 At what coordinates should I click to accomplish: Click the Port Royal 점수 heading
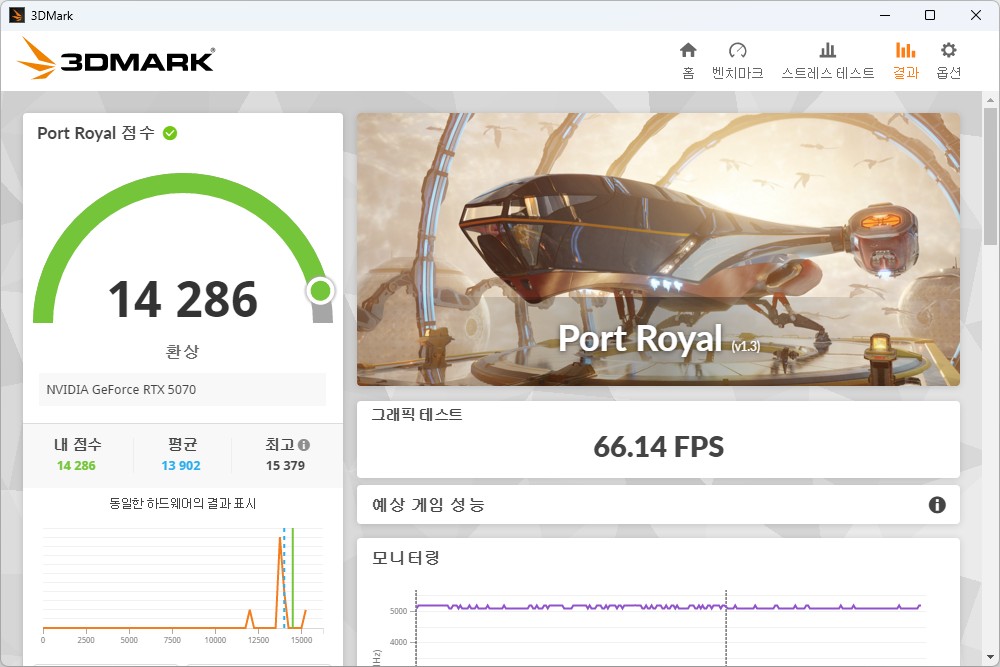[96, 133]
